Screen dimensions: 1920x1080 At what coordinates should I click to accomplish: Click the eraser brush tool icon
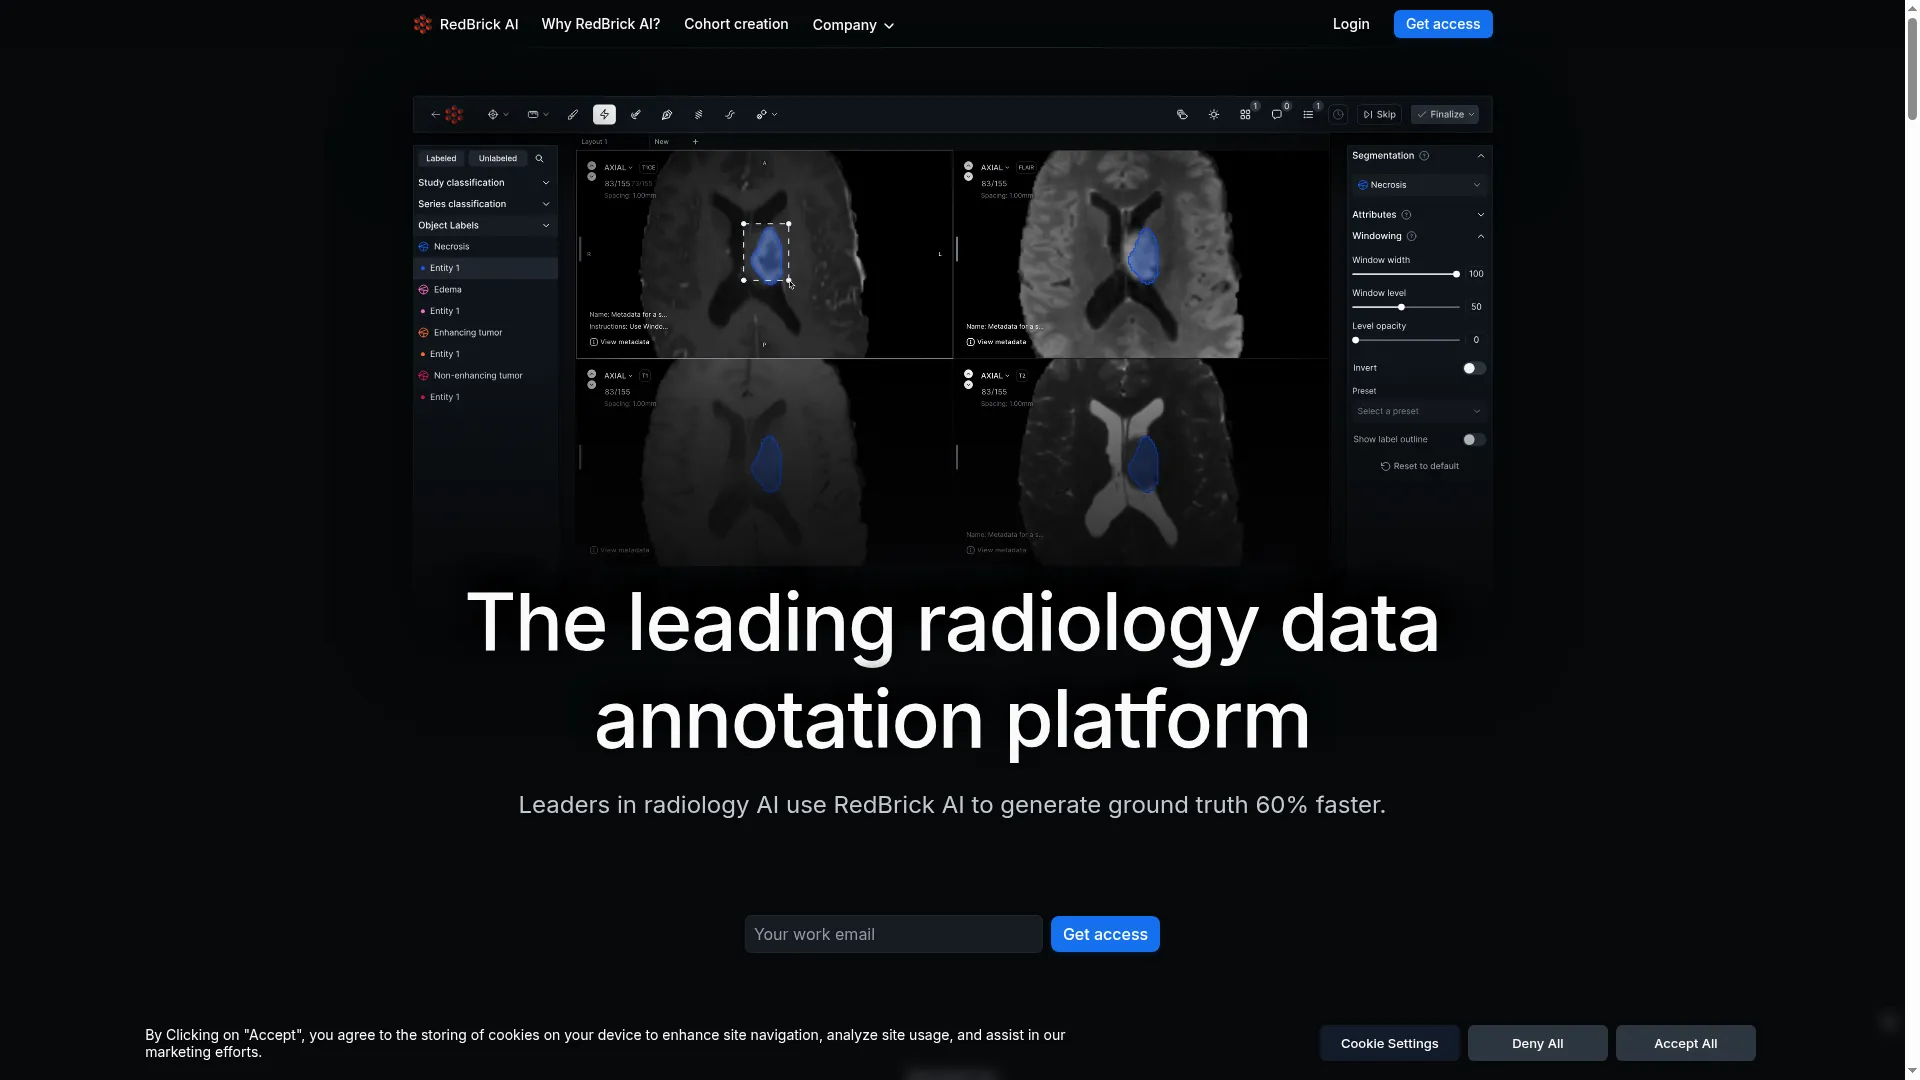(x=635, y=115)
